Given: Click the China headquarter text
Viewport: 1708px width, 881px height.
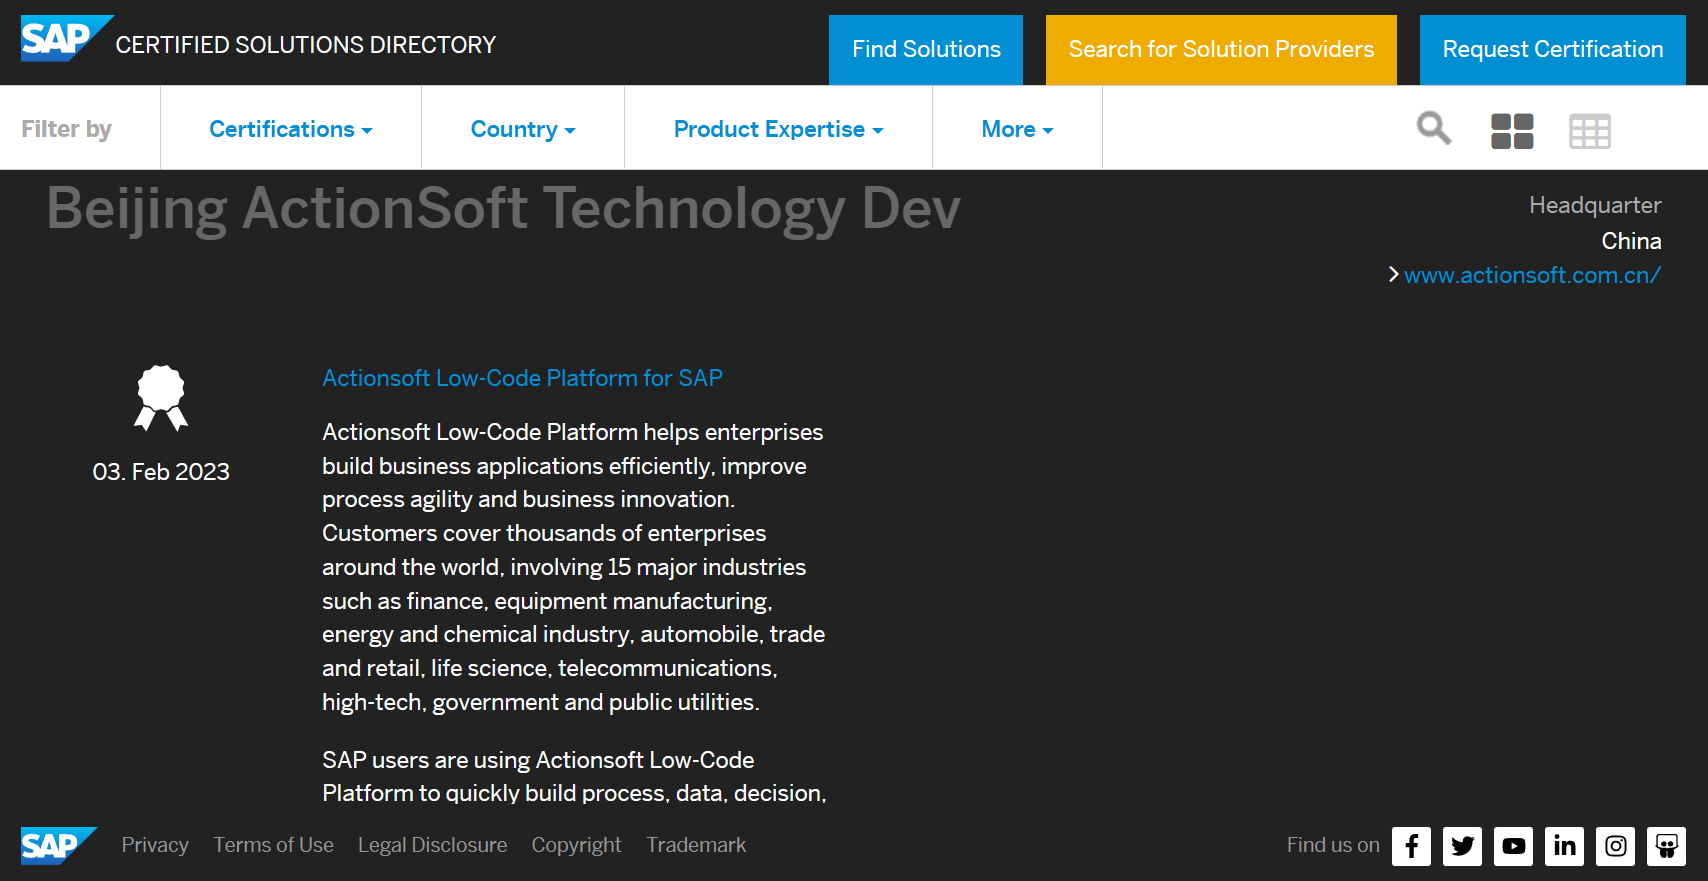Looking at the screenshot, I should tap(1631, 241).
